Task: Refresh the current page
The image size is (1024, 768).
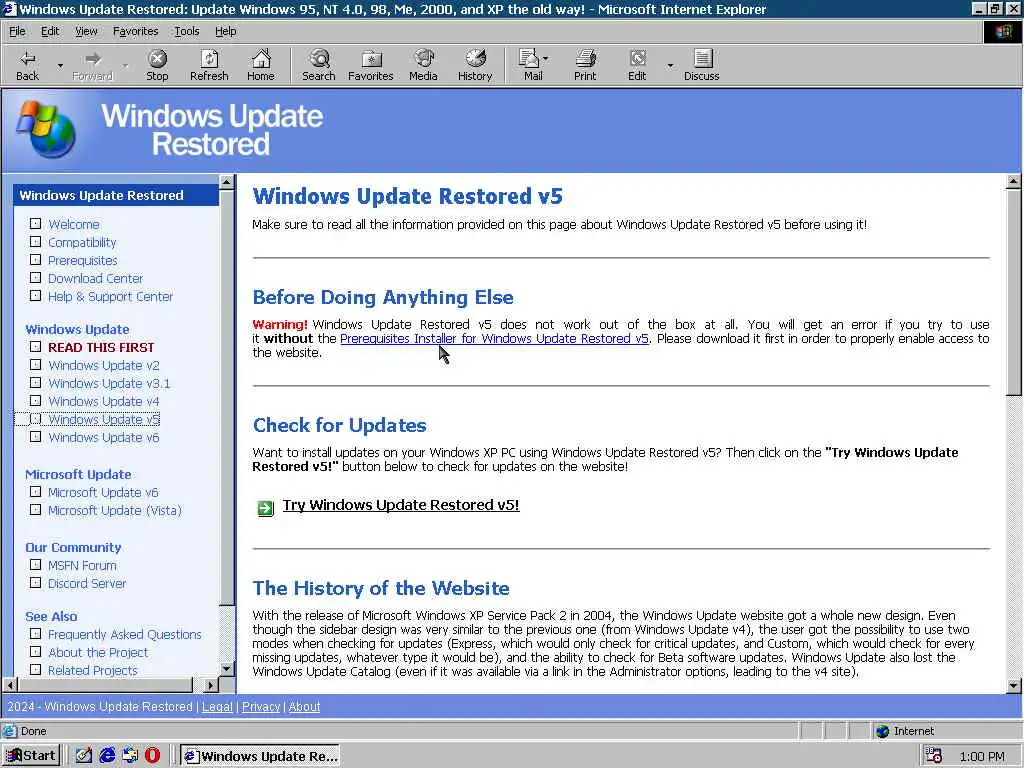Action: (209, 65)
